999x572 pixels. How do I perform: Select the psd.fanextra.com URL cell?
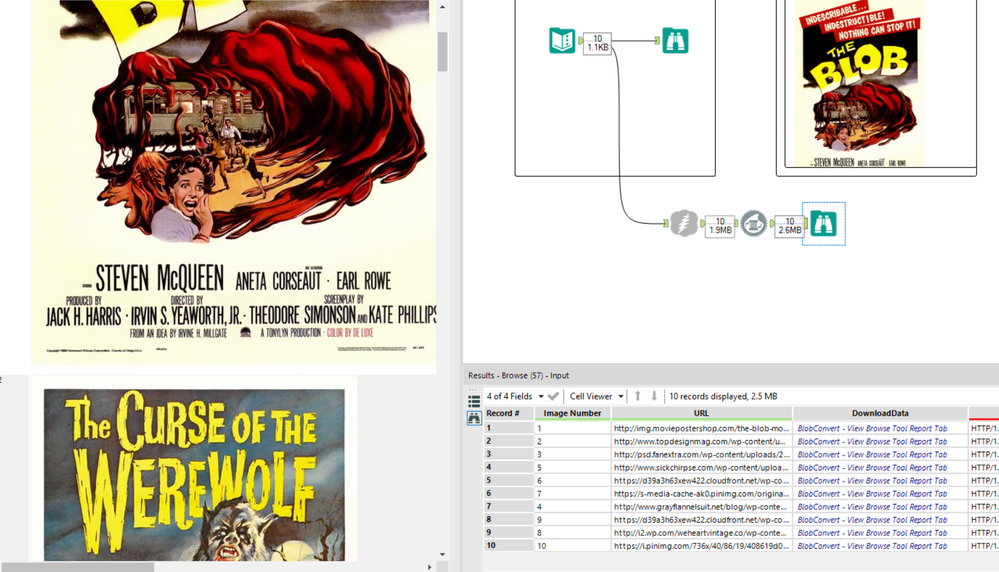[x=701, y=455]
